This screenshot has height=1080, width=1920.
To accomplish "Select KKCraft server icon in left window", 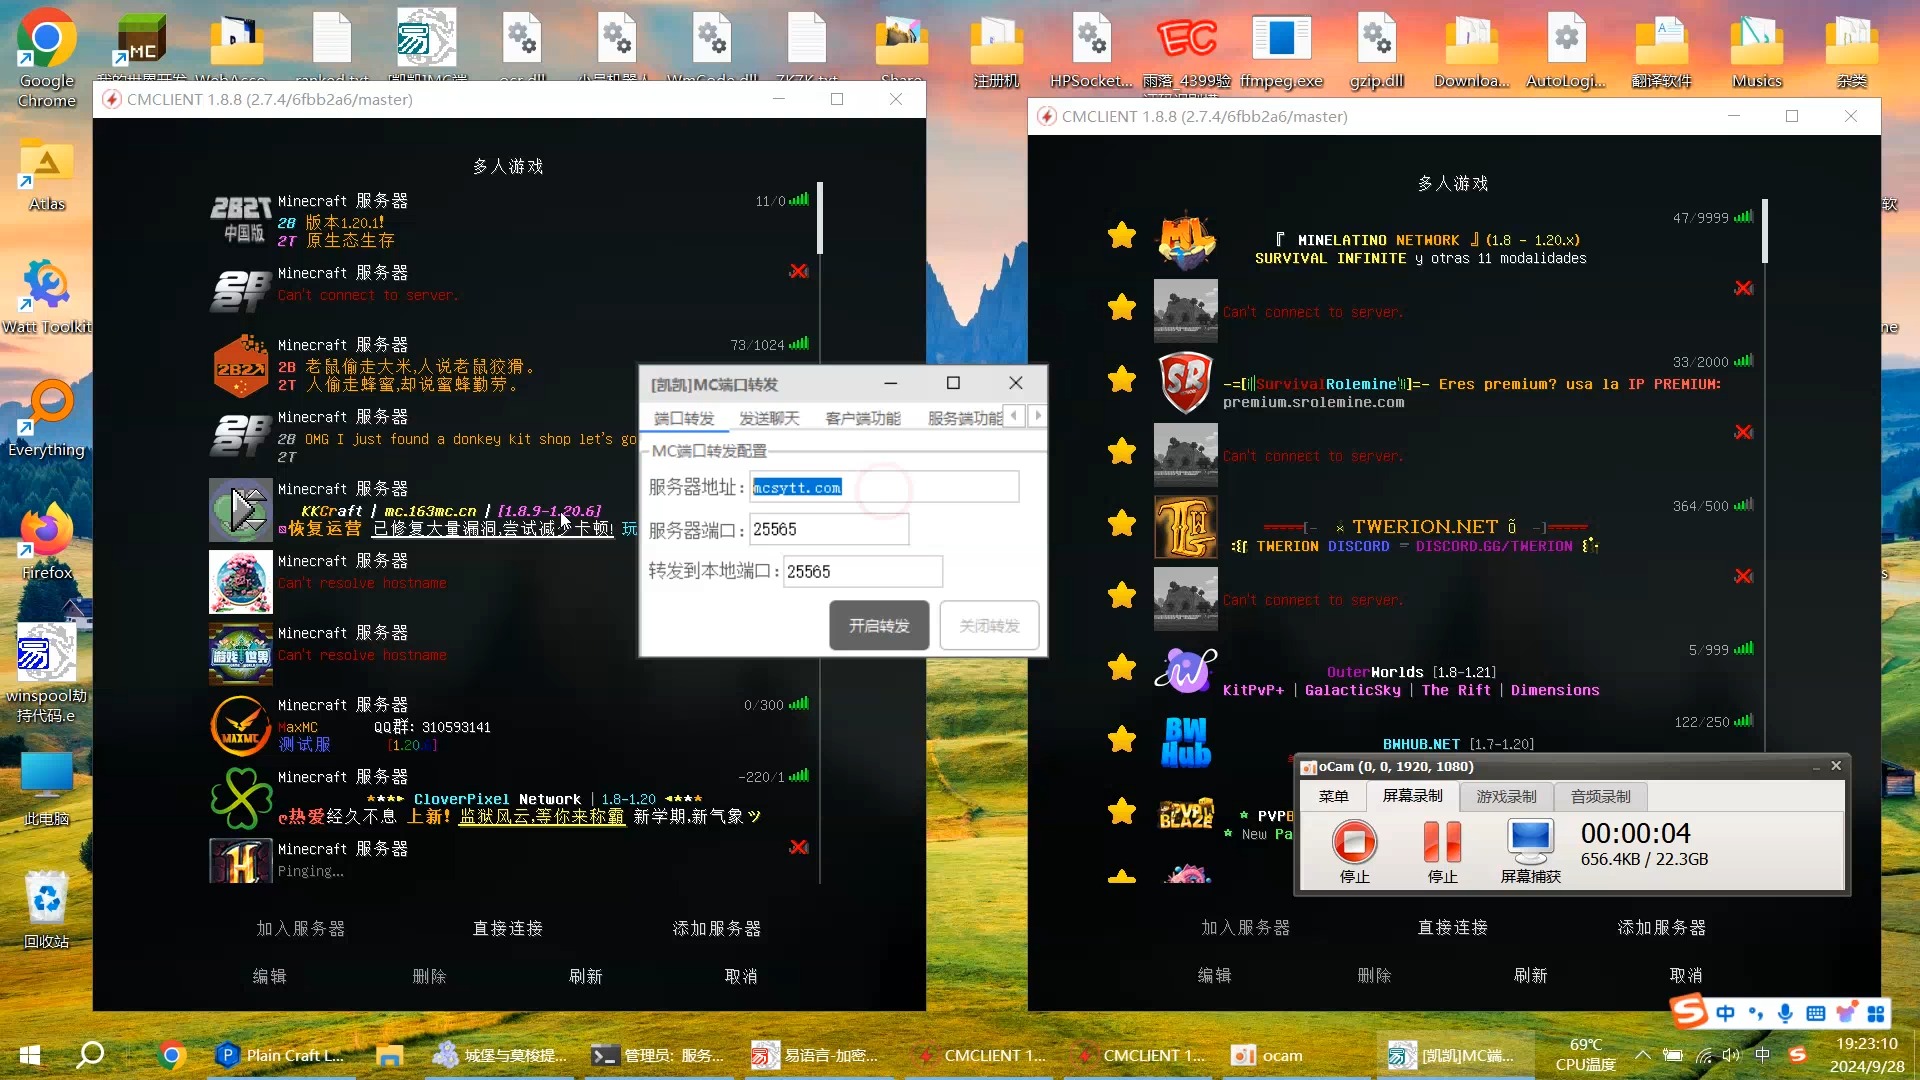I will coord(241,510).
